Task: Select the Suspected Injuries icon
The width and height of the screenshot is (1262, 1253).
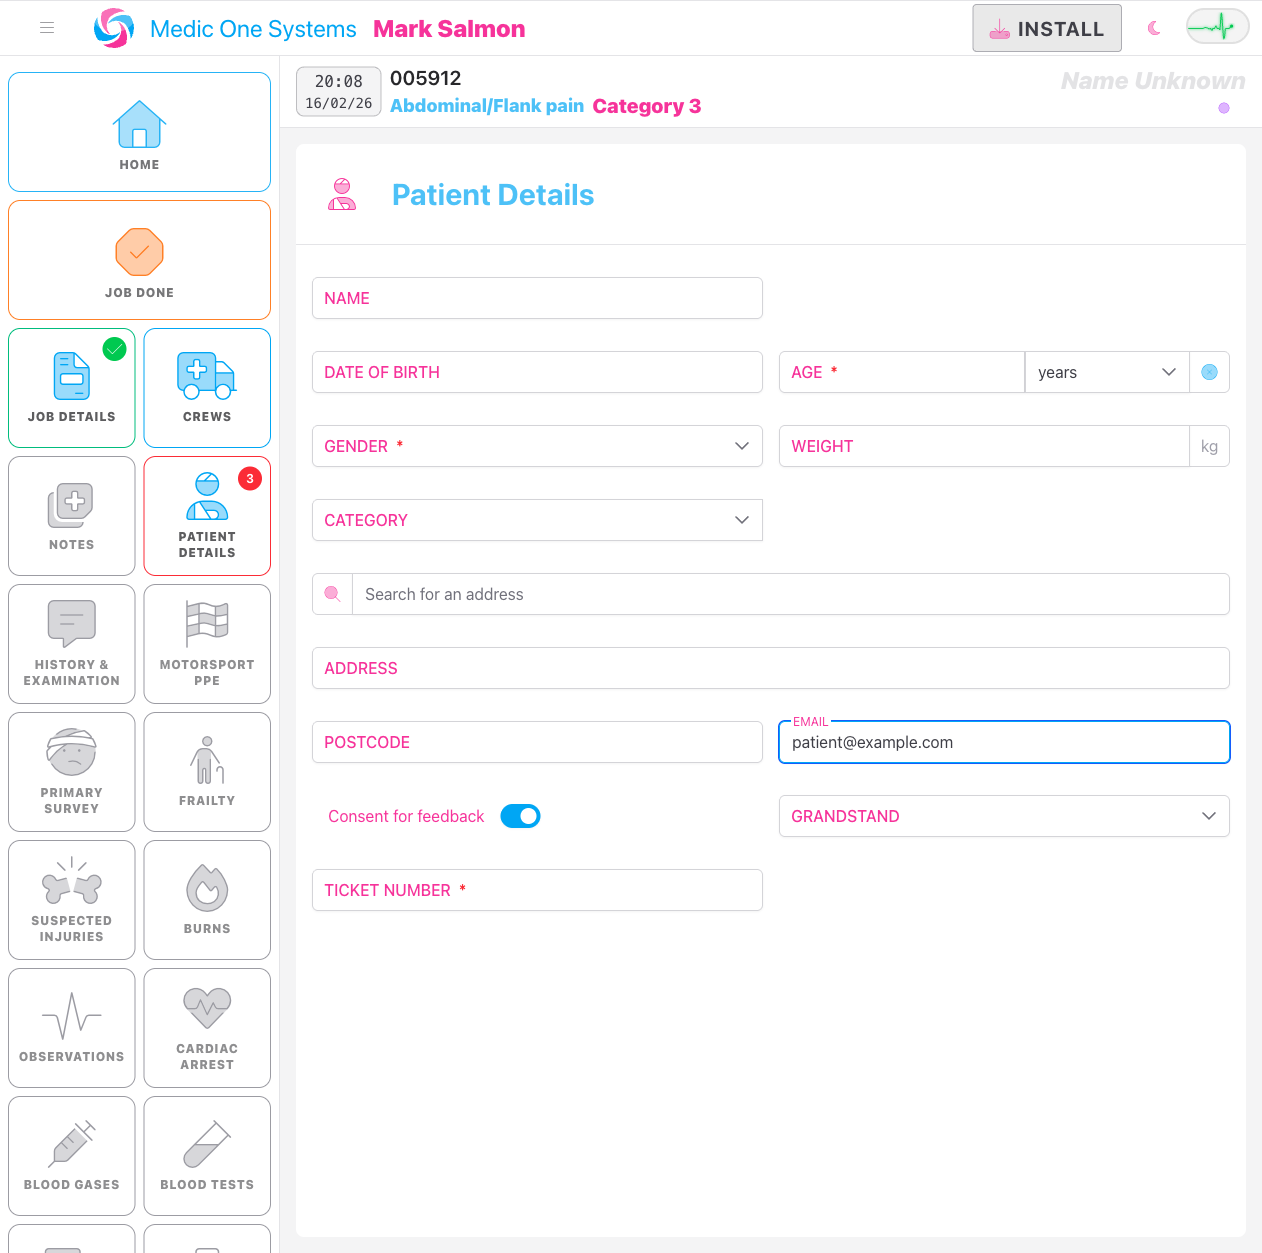Action: click(71, 900)
